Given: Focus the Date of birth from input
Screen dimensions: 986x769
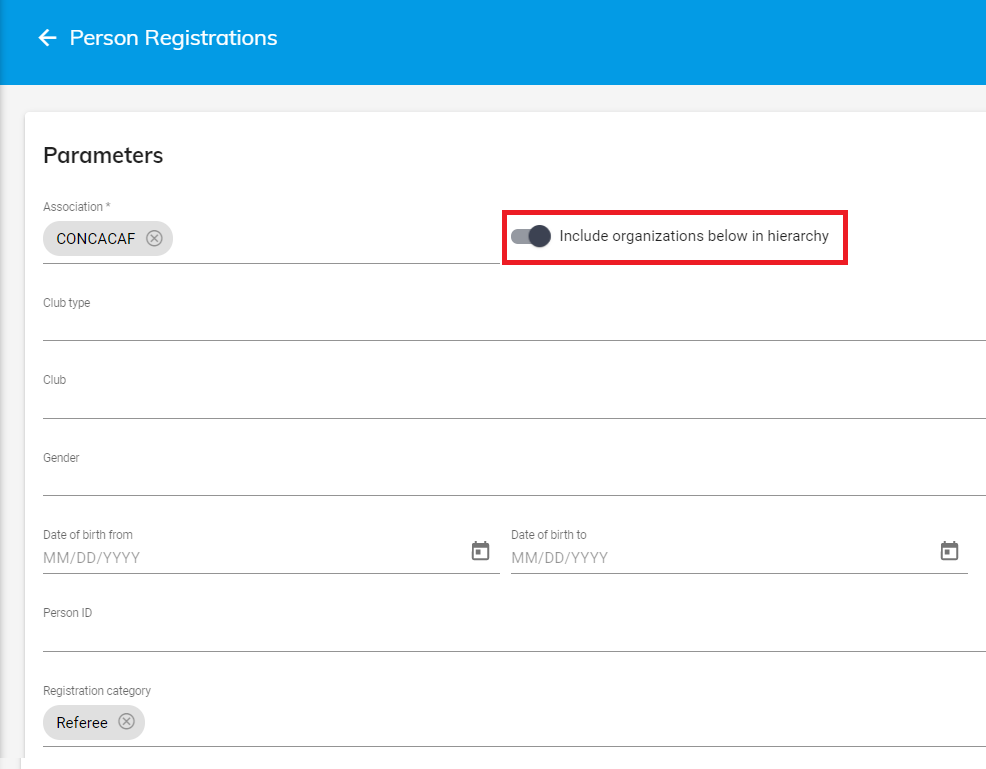Looking at the screenshot, I should coord(250,557).
